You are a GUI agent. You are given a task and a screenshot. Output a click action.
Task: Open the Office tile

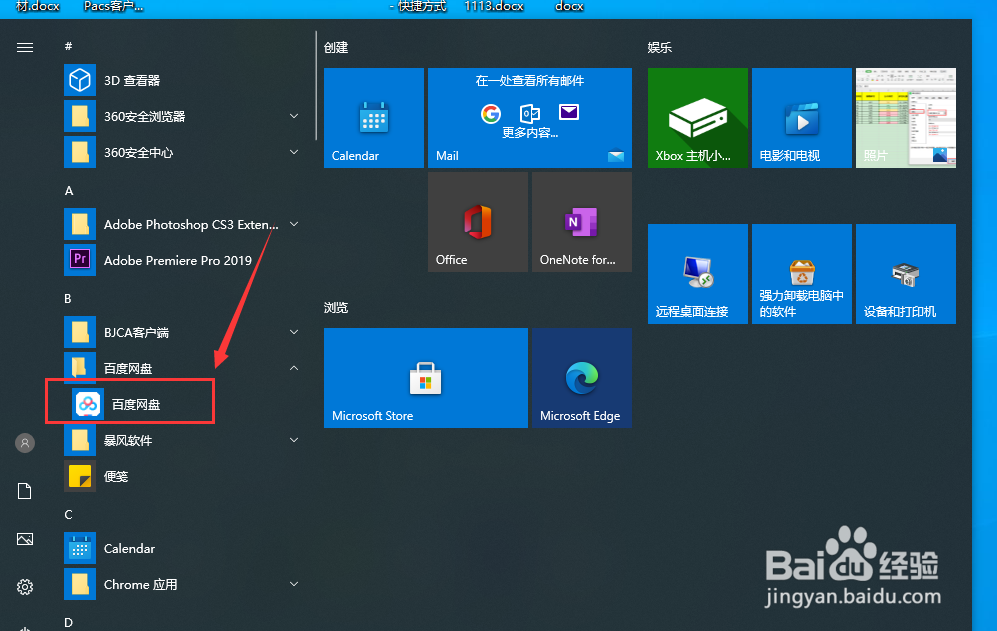(x=478, y=222)
